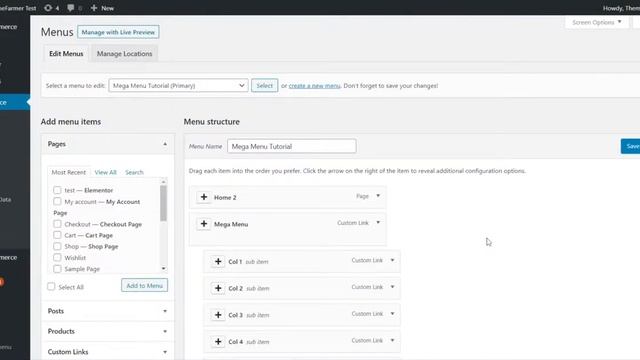640x360 pixels.
Task: Select the Search pages tab
Action: pos(134,172)
